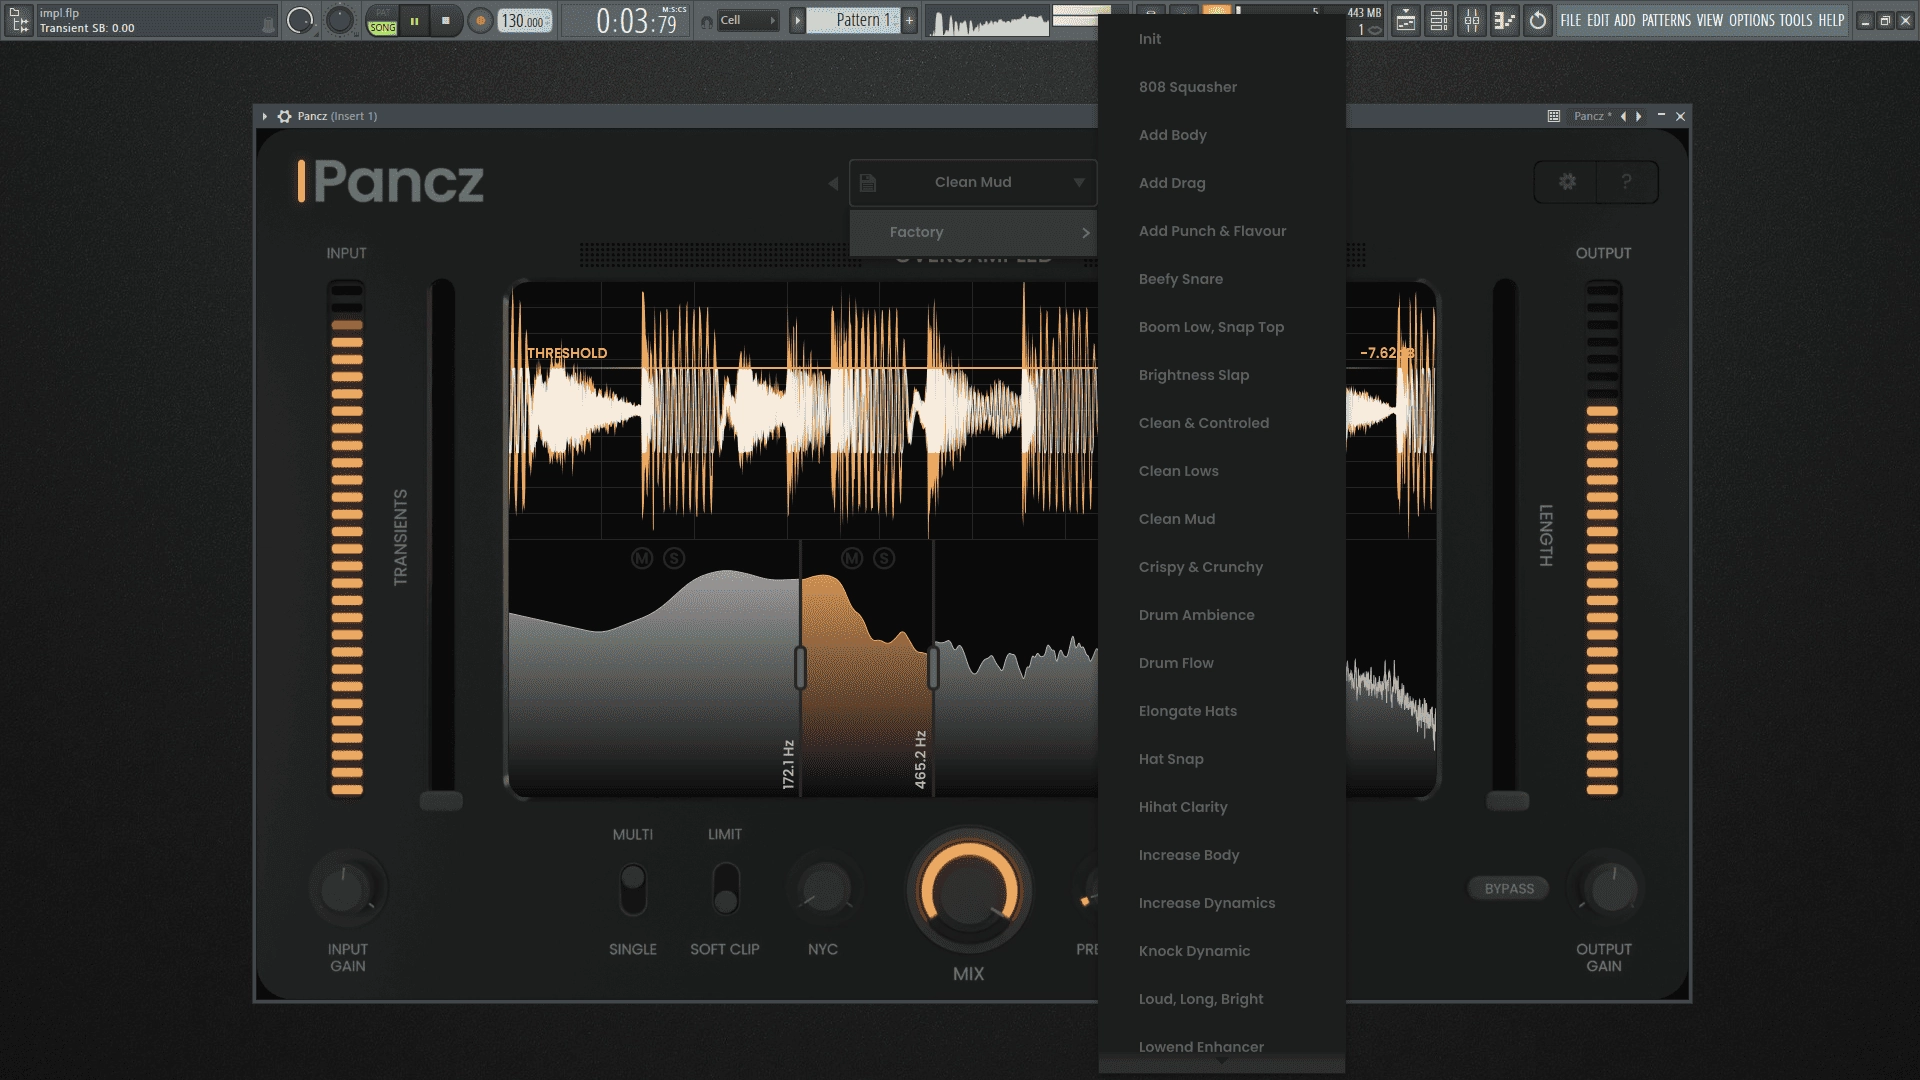This screenshot has width=1920, height=1080.
Task: Click the 465.2 Hz crossover handle
Action: (933, 667)
